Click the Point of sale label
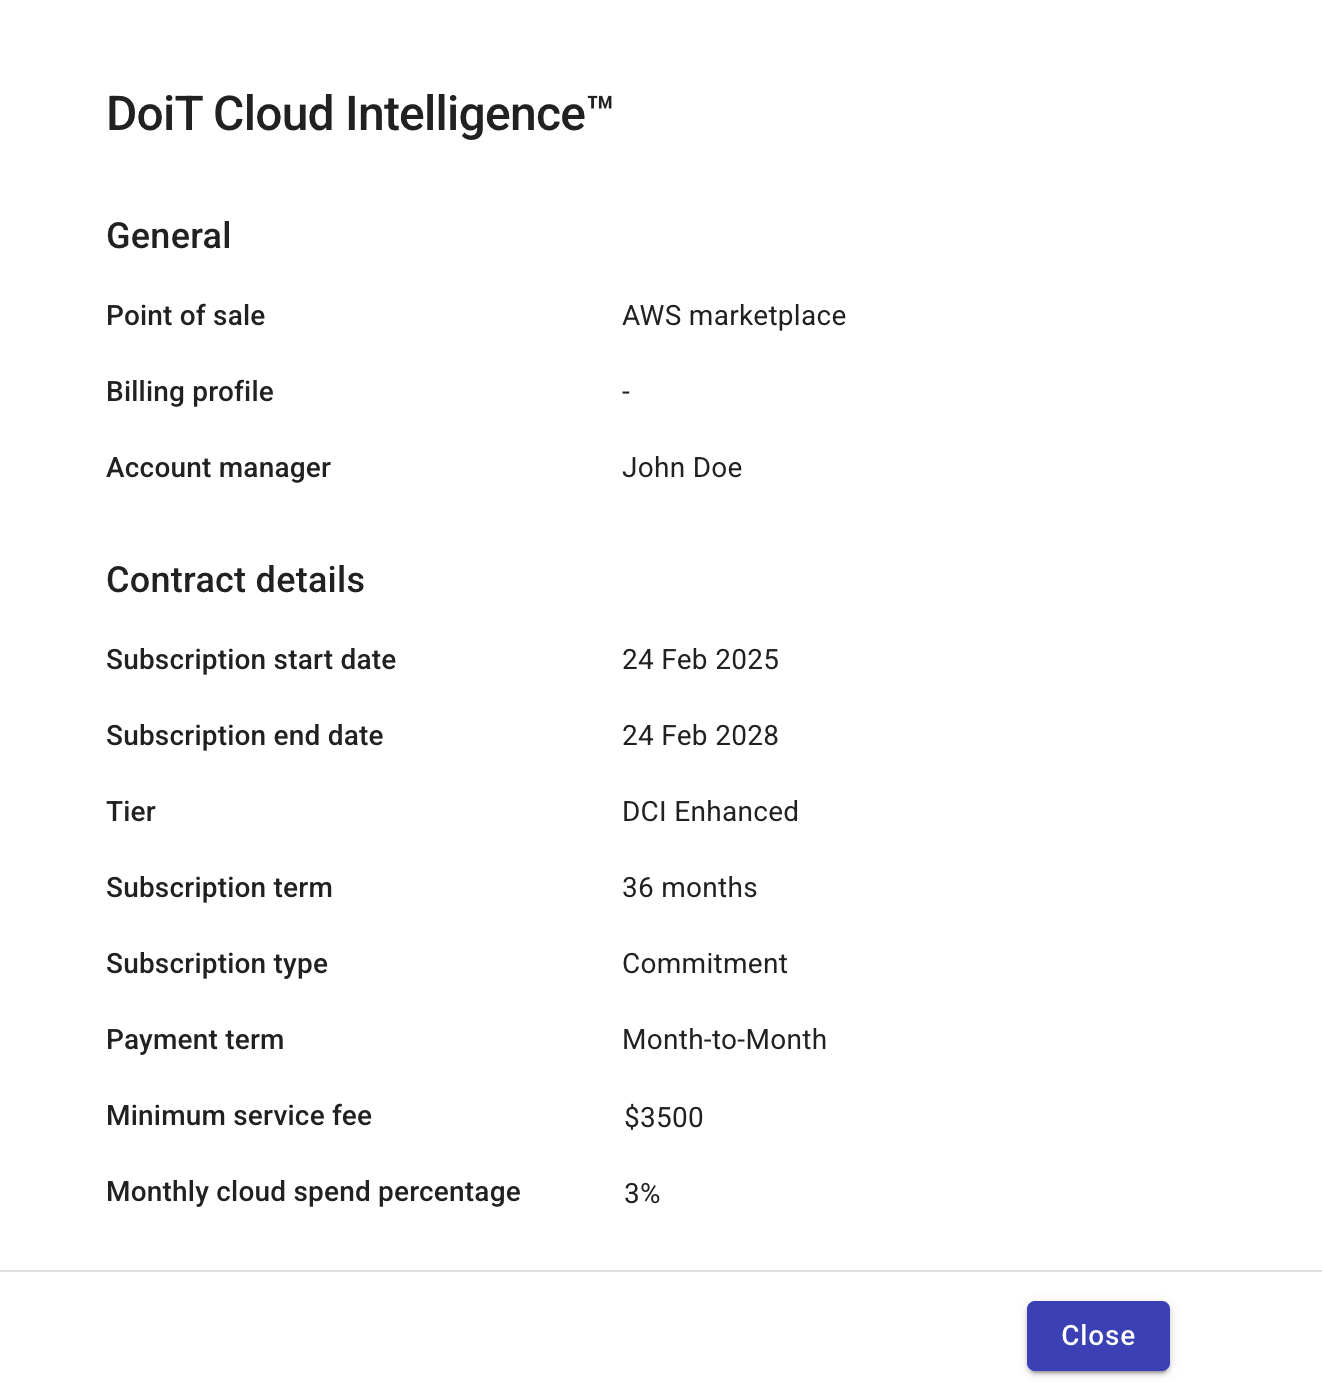Screen dimensions: 1322x1392 coord(185,316)
